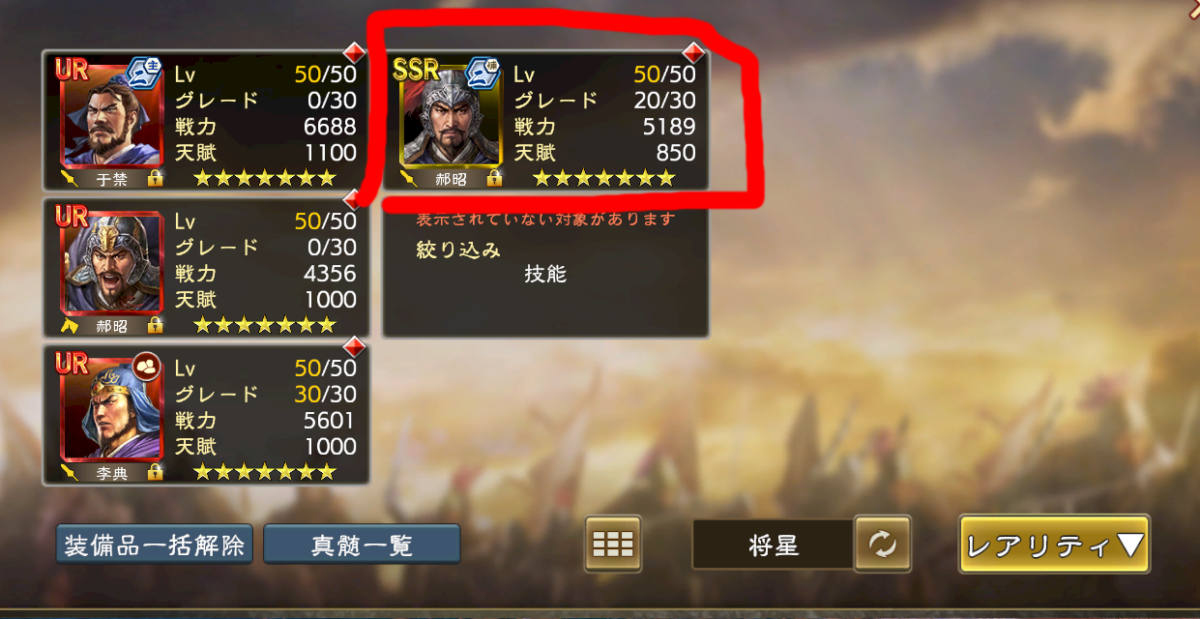
Task: Click the blue helmet badge on SSR 郝昭's portrait
Action: 481,73
